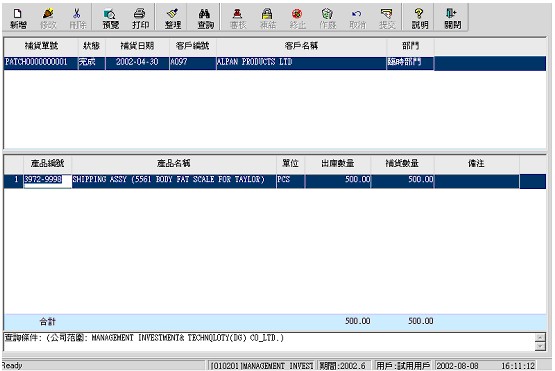The width and height of the screenshot is (555, 371).
Task: Click product code field 3972-9998
Action: [47, 180]
